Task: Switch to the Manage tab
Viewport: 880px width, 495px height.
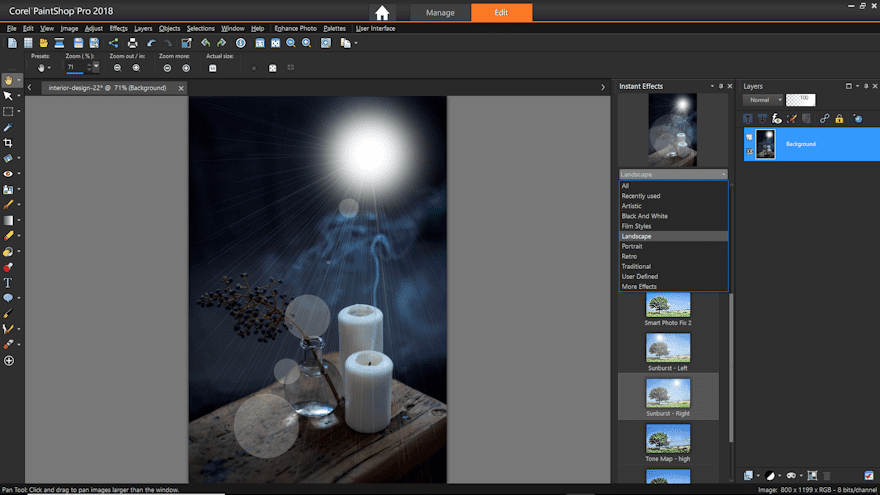Action: point(440,13)
